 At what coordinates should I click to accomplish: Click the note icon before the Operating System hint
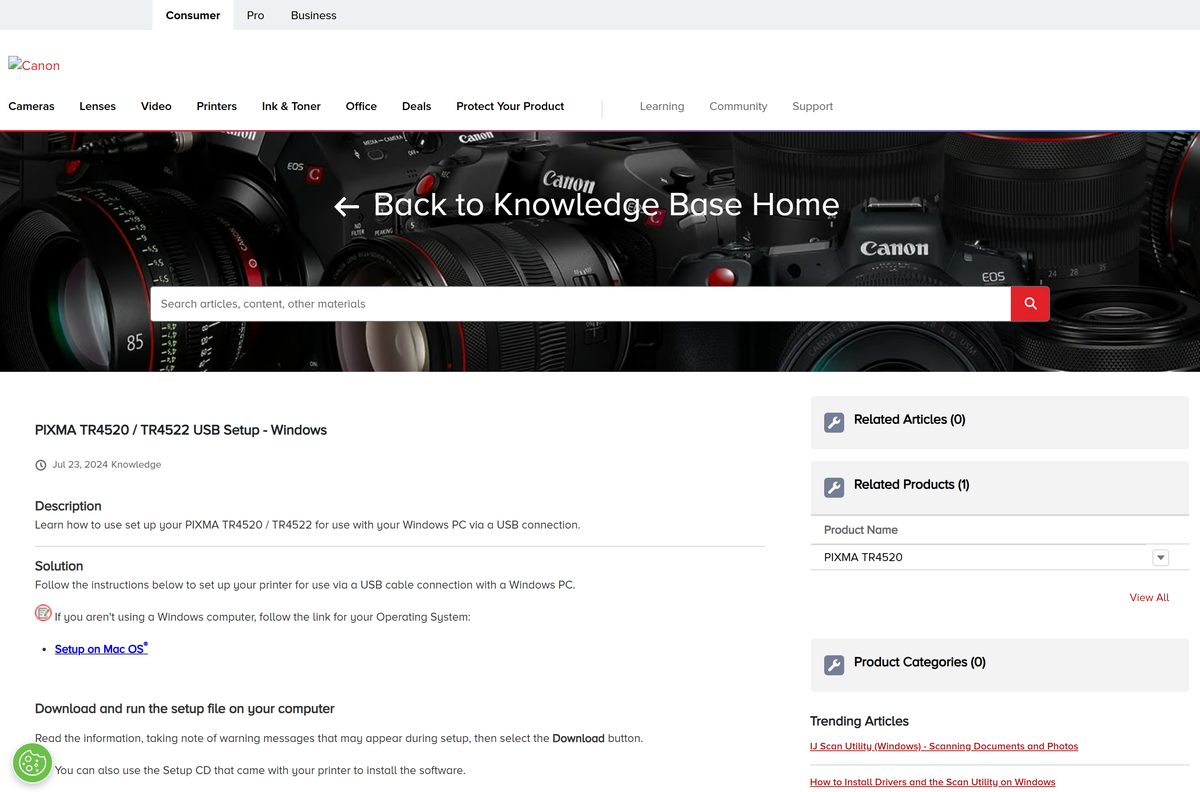click(43, 613)
